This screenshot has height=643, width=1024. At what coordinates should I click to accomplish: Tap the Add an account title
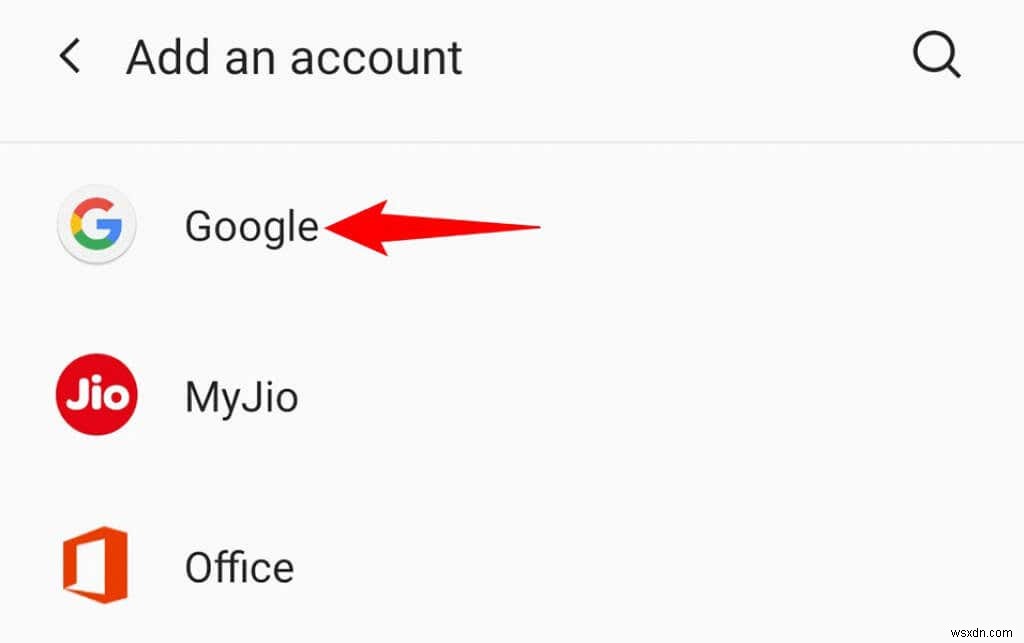pyautogui.click(x=293, y=56)
